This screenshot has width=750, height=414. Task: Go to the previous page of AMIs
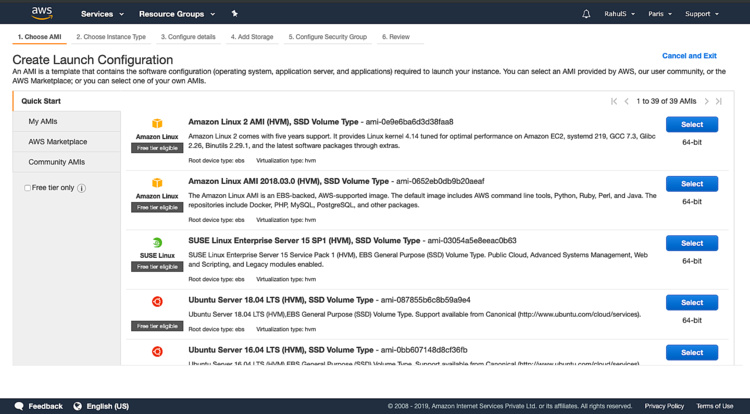(x=627, y=101)
